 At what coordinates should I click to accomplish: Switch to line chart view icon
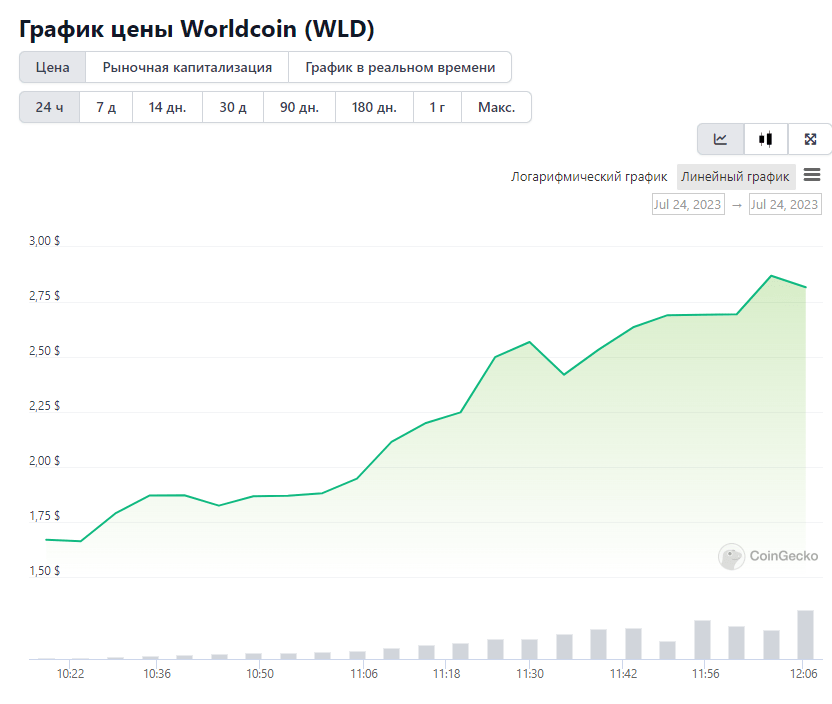[x=721, y=139]
